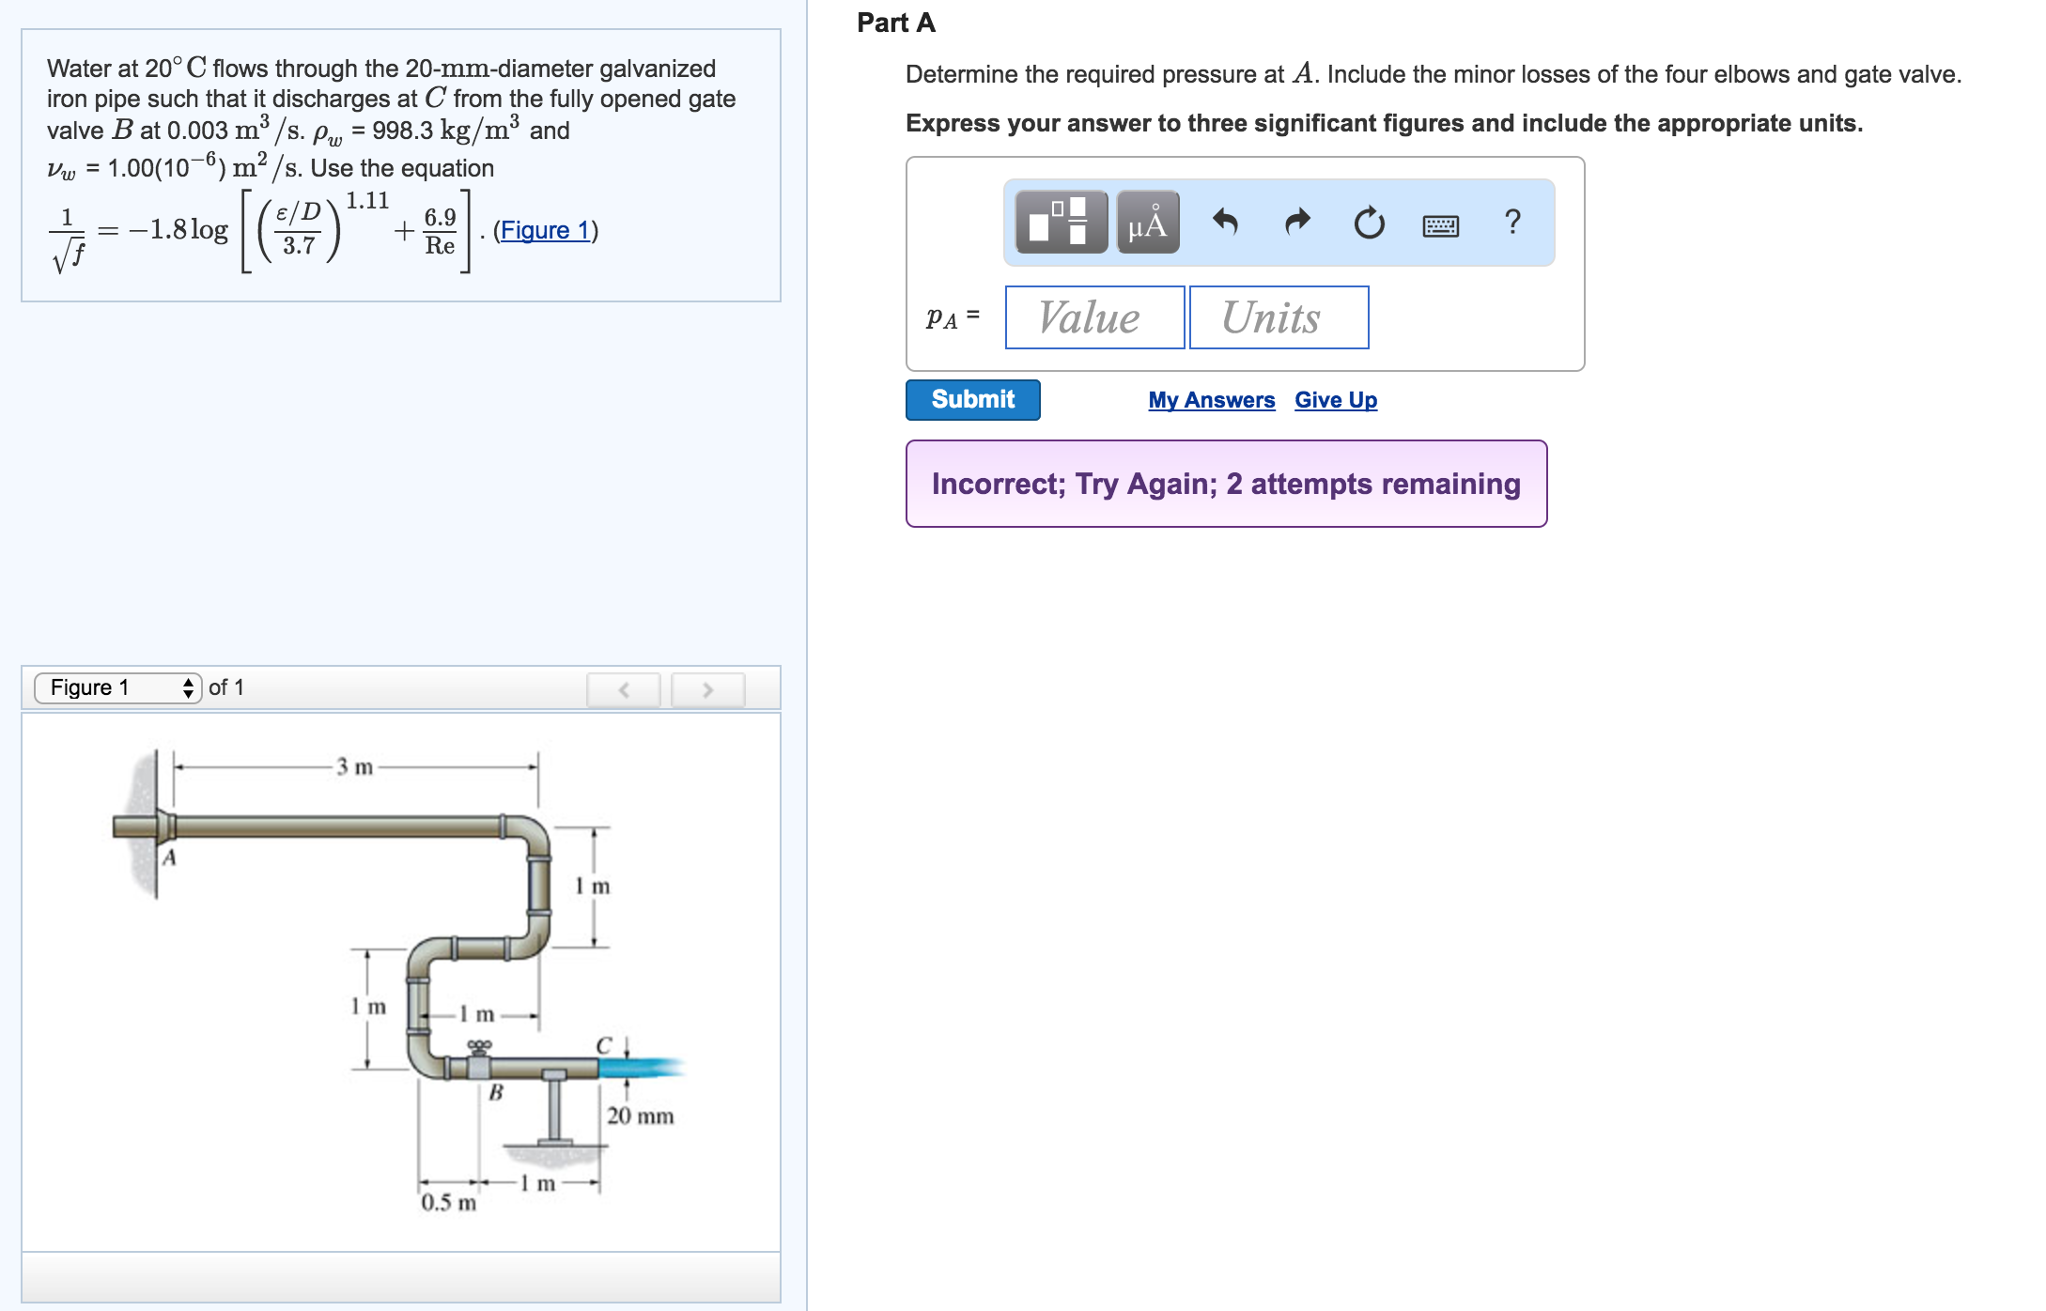The height and width of the screenshot is (1311, 2046).
Task: Click the Value input field
Action: (1094, 318)
